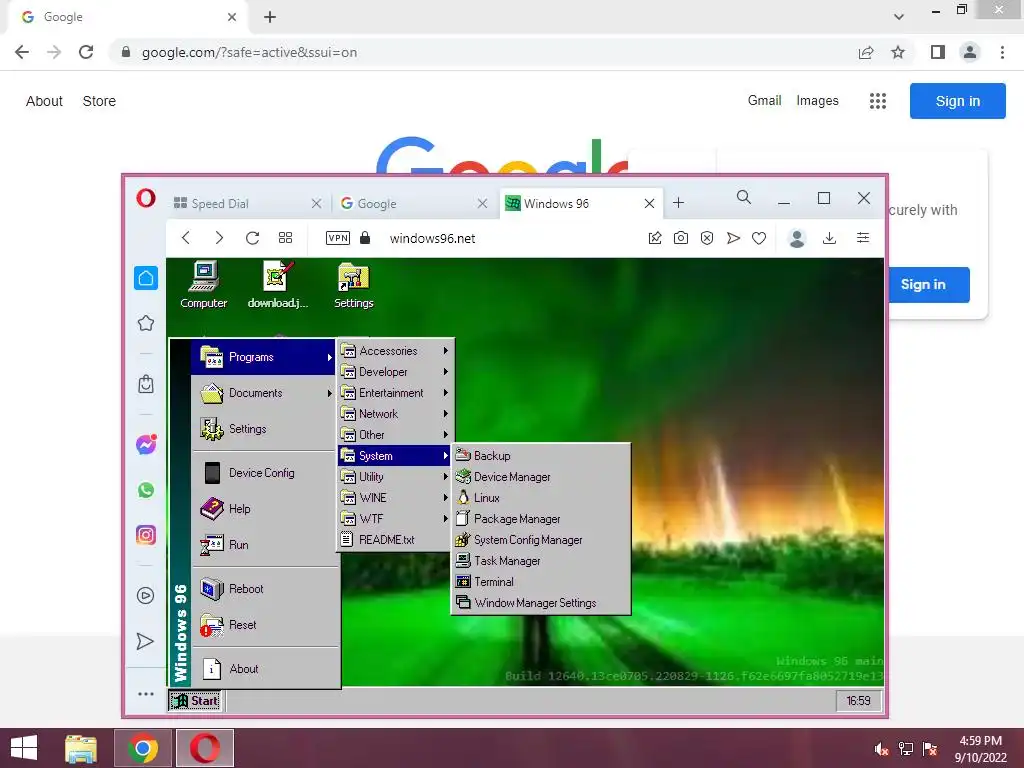Open Settings in the Start menu
The image size is (1024, 768).
264,429
